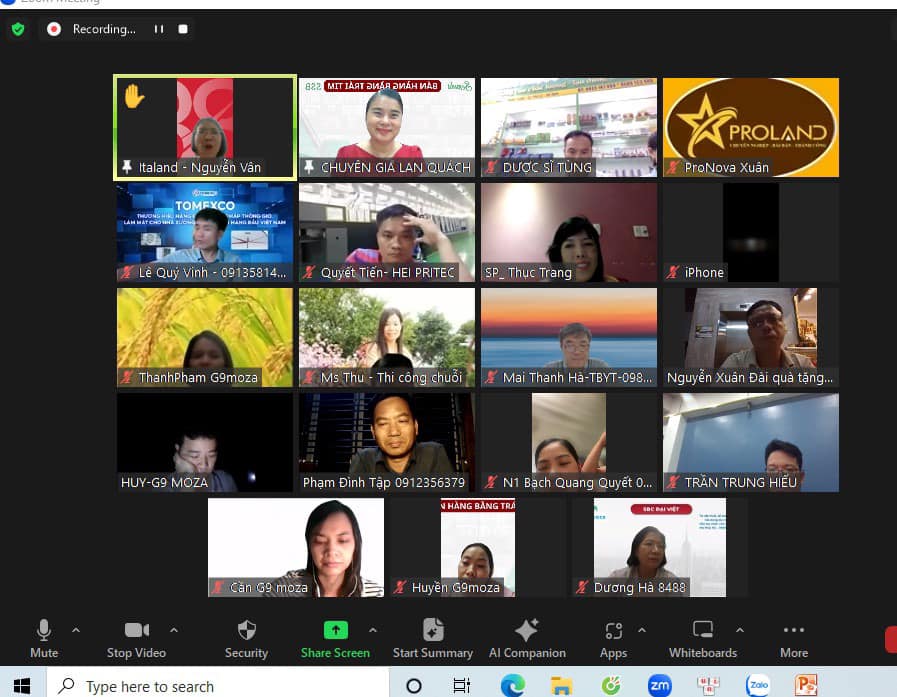The height and width of the screenshot is (697, 897).
Task: Click muted mic icon on Huyền G9moza
Action: tap(400, 588)
